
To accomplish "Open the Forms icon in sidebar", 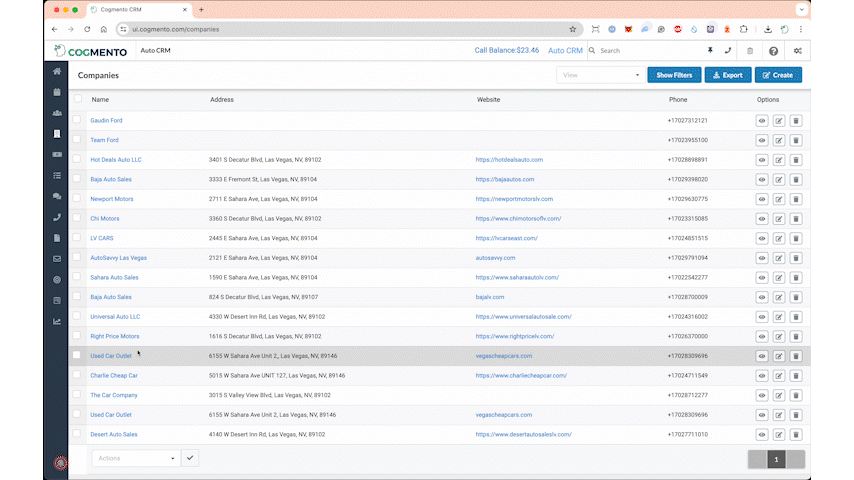I will 57,300.
